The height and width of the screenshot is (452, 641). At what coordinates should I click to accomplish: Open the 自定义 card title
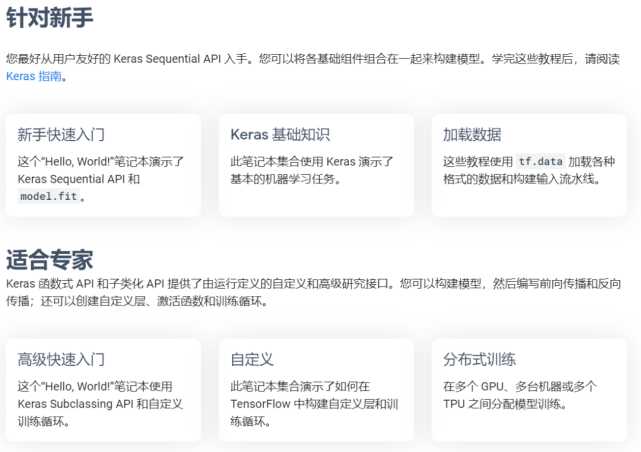click(x=252, y=359)
